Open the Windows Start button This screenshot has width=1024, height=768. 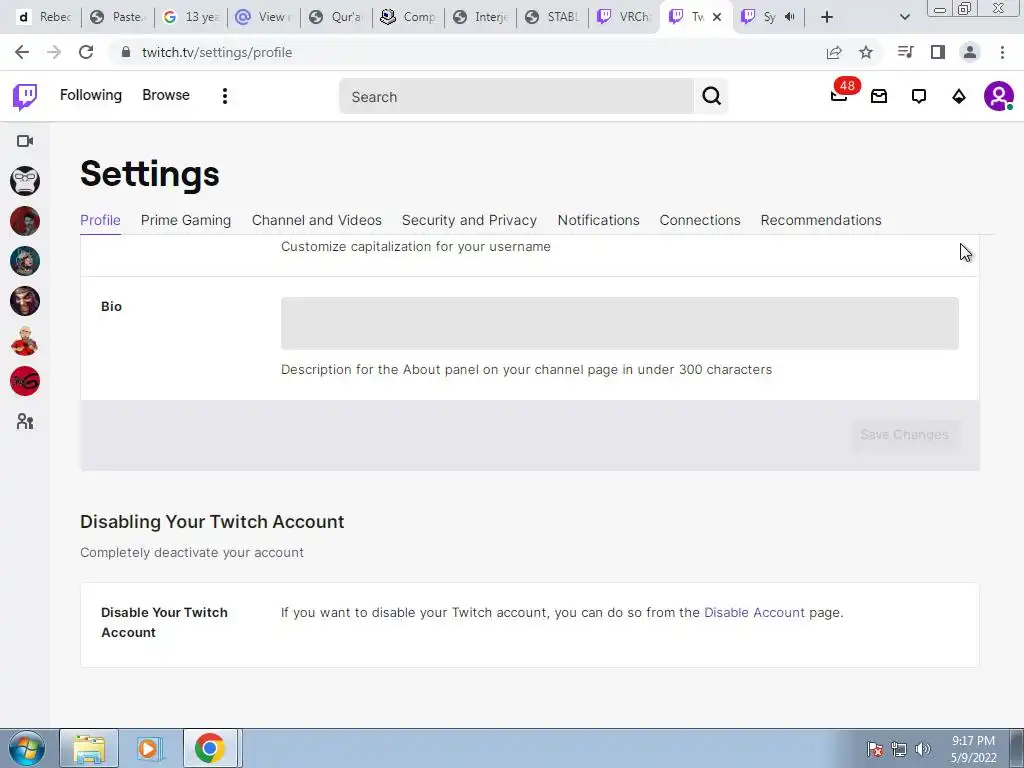(x=27, y=748)
